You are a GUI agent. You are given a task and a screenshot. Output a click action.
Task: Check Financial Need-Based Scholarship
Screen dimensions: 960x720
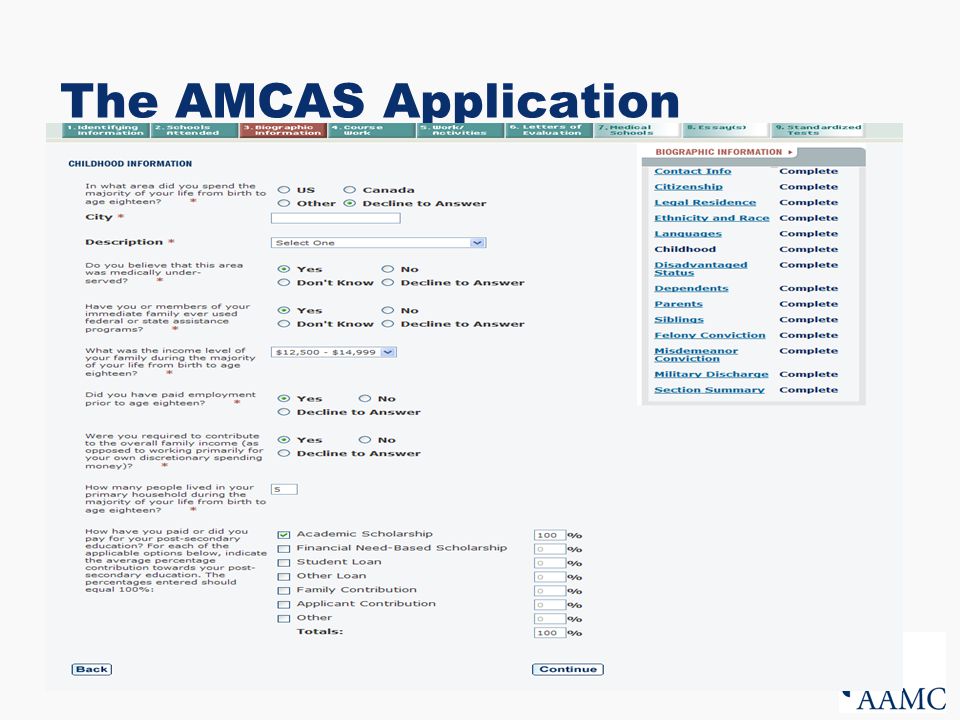[283, 549]
